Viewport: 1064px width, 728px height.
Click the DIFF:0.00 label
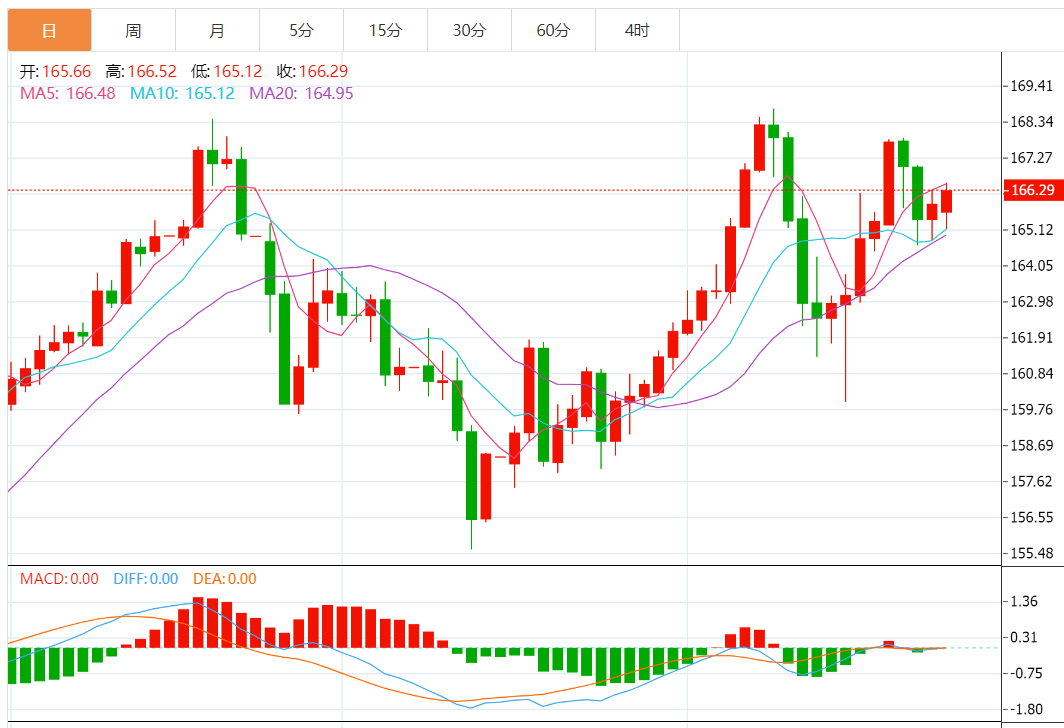coord(146,579)
